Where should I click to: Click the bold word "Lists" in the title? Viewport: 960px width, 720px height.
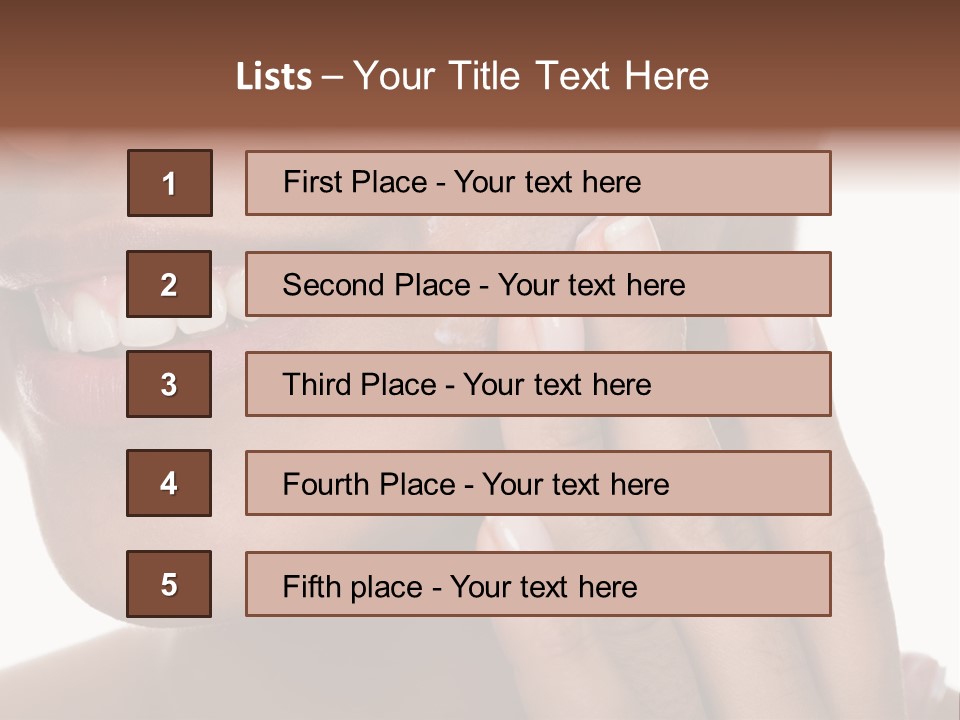click(x=273, y=76)
